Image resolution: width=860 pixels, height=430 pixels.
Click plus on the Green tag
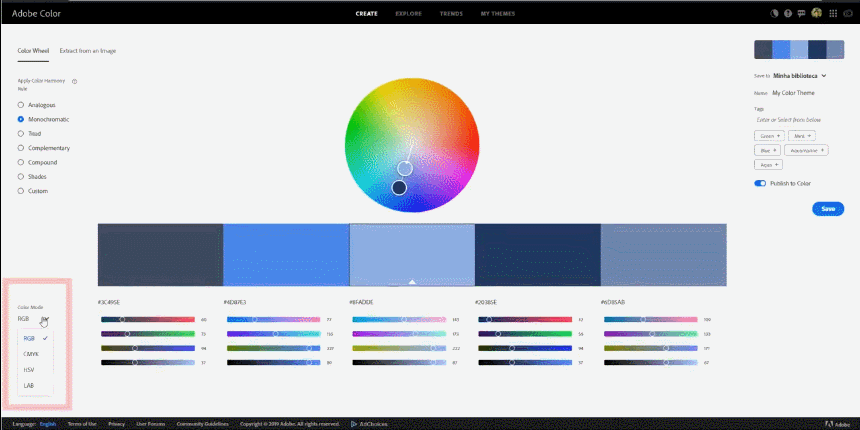pos(778,135)
